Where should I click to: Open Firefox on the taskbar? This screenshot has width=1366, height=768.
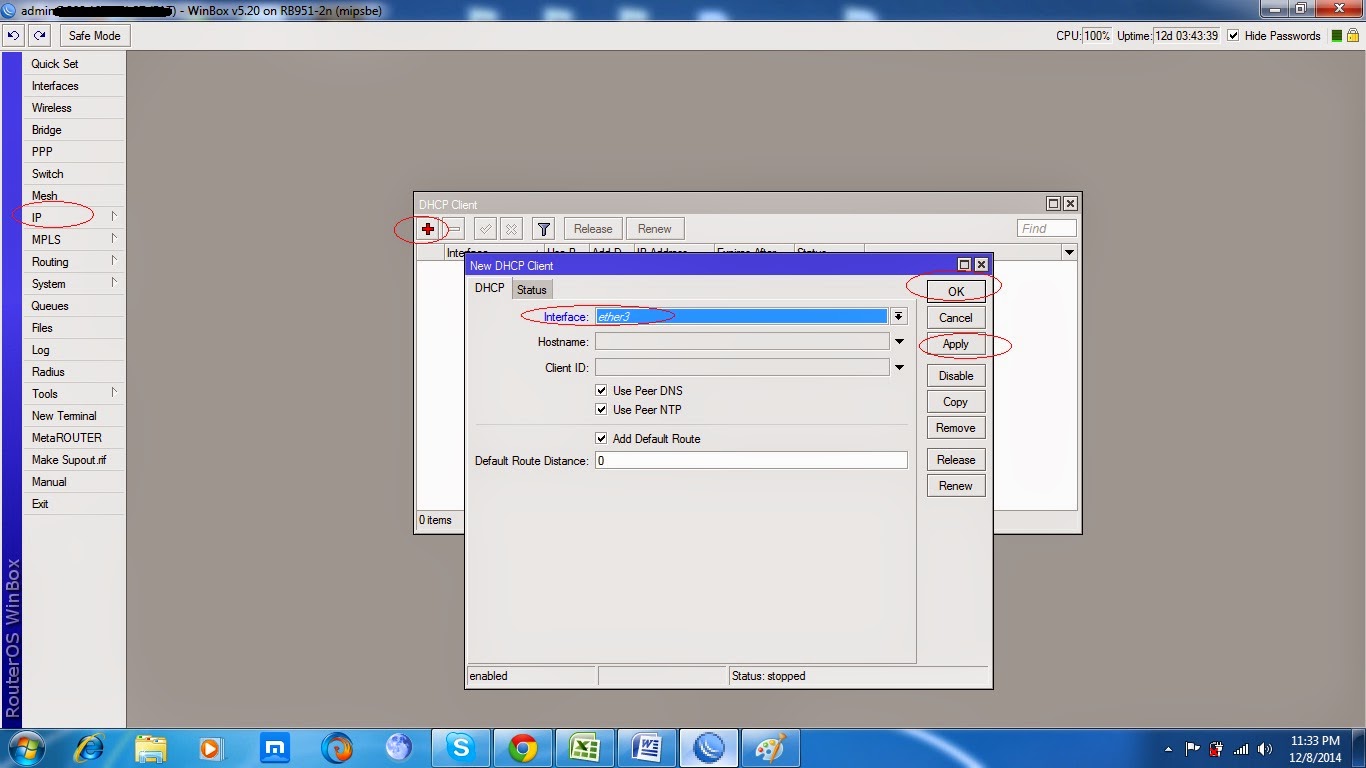point(337,748)
